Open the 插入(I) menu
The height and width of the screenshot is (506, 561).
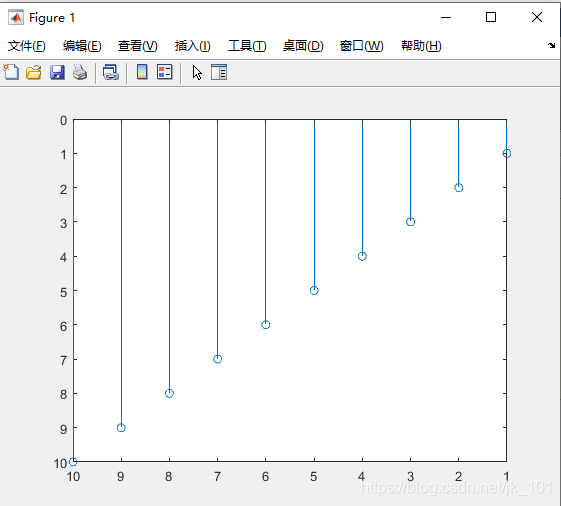tap(192, 46)
